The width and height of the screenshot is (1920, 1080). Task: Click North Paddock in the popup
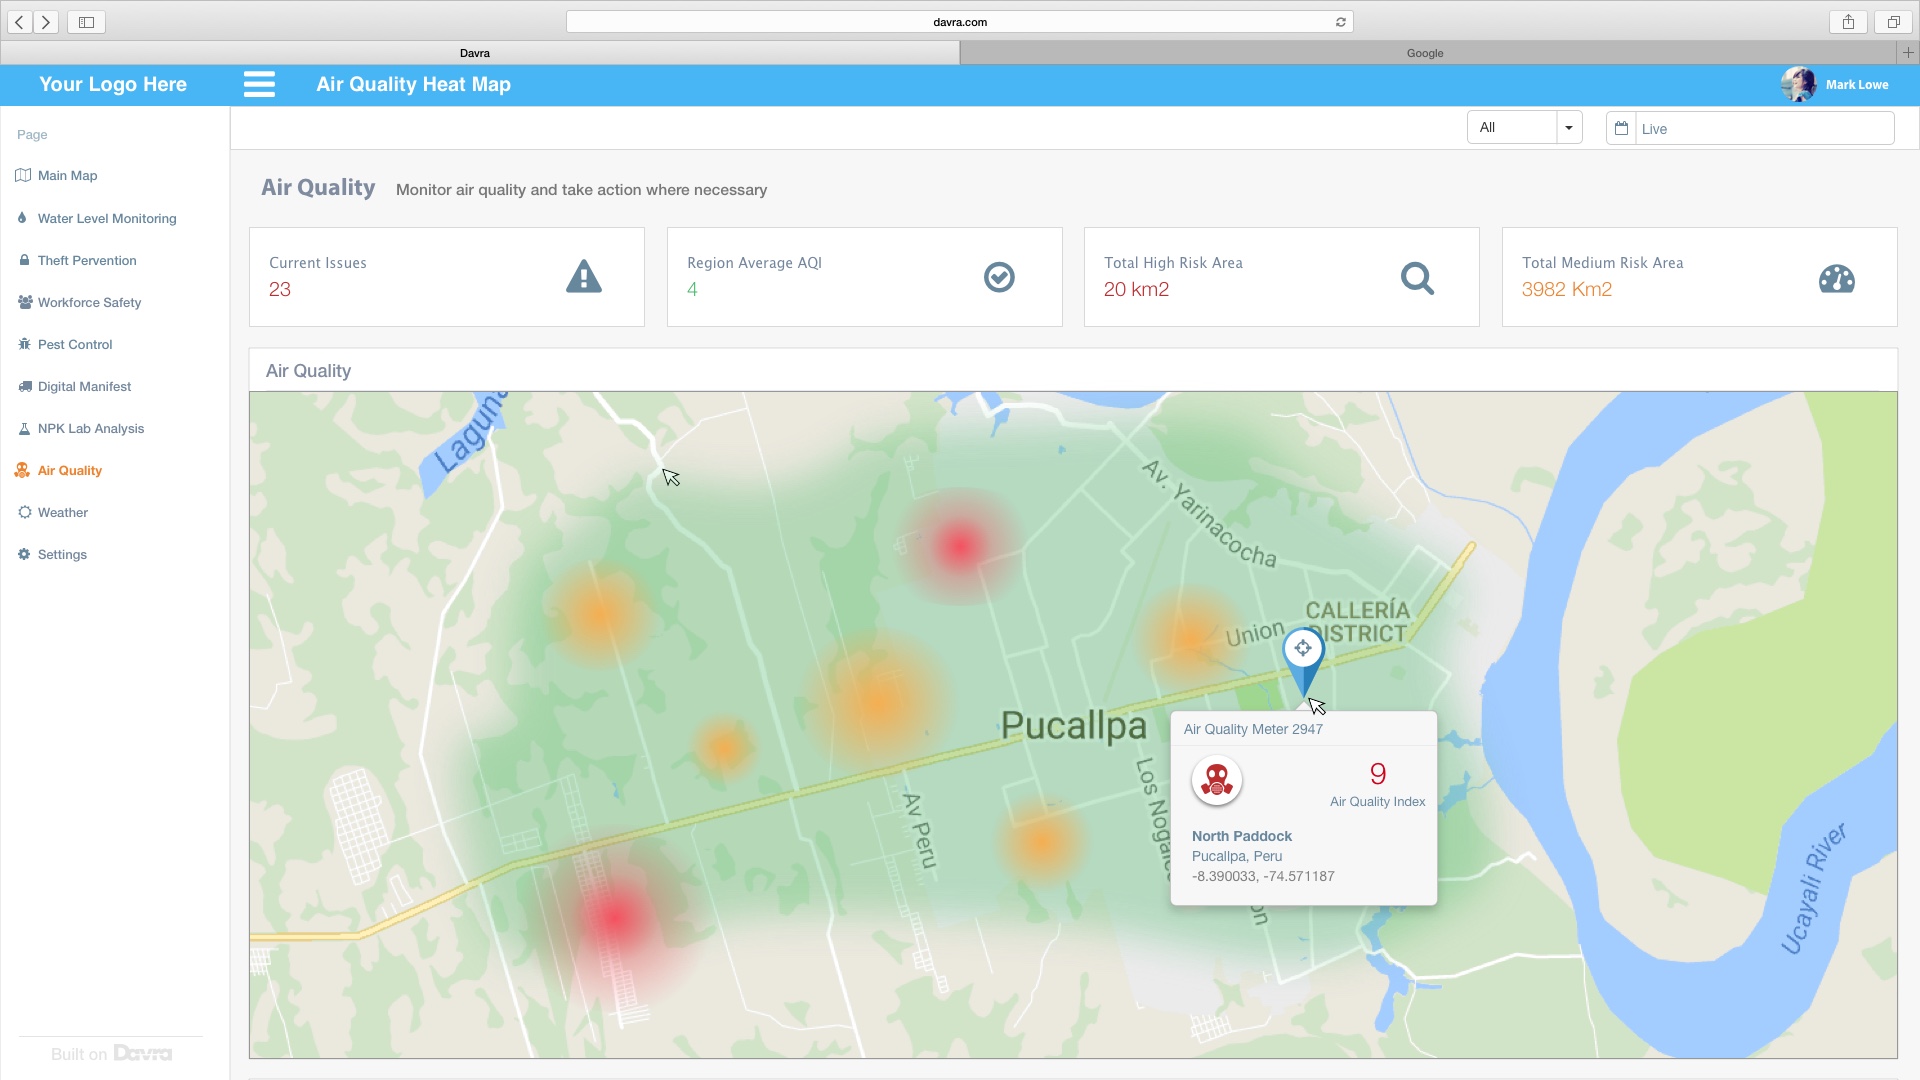coord(1241,836)
